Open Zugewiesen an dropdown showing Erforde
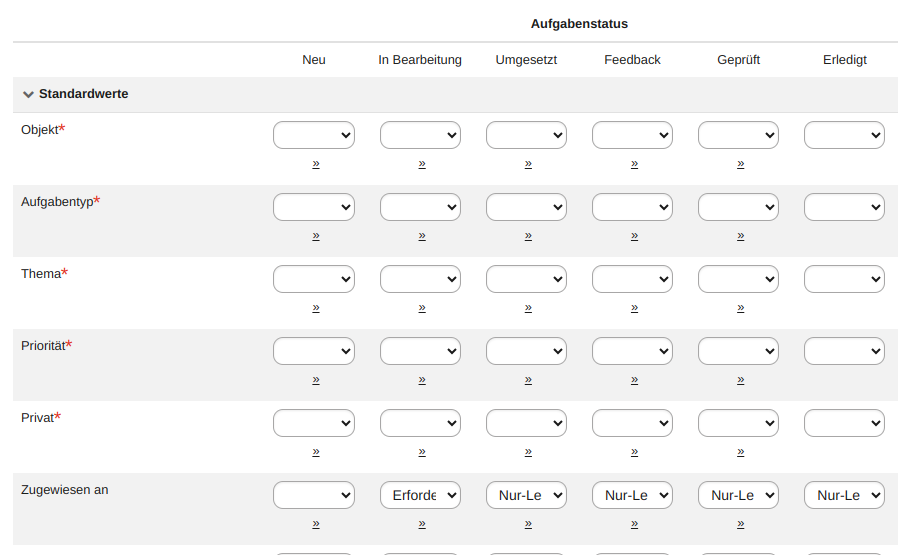Viewport: 911px width, 555px height. pyautogui.click(x=420, y=495)
